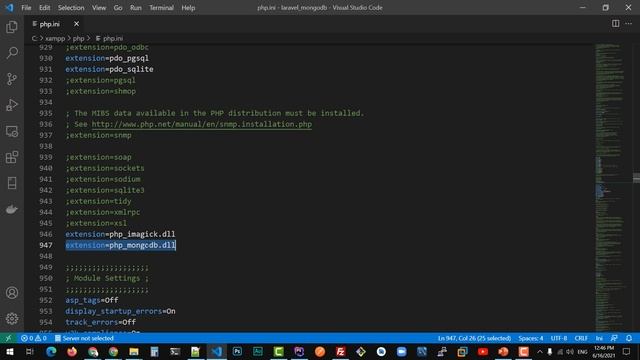This screenshot has width=640, height=360.
Task: Open the Selection menu
Action: pyautogui.click(x=71, y=8)
